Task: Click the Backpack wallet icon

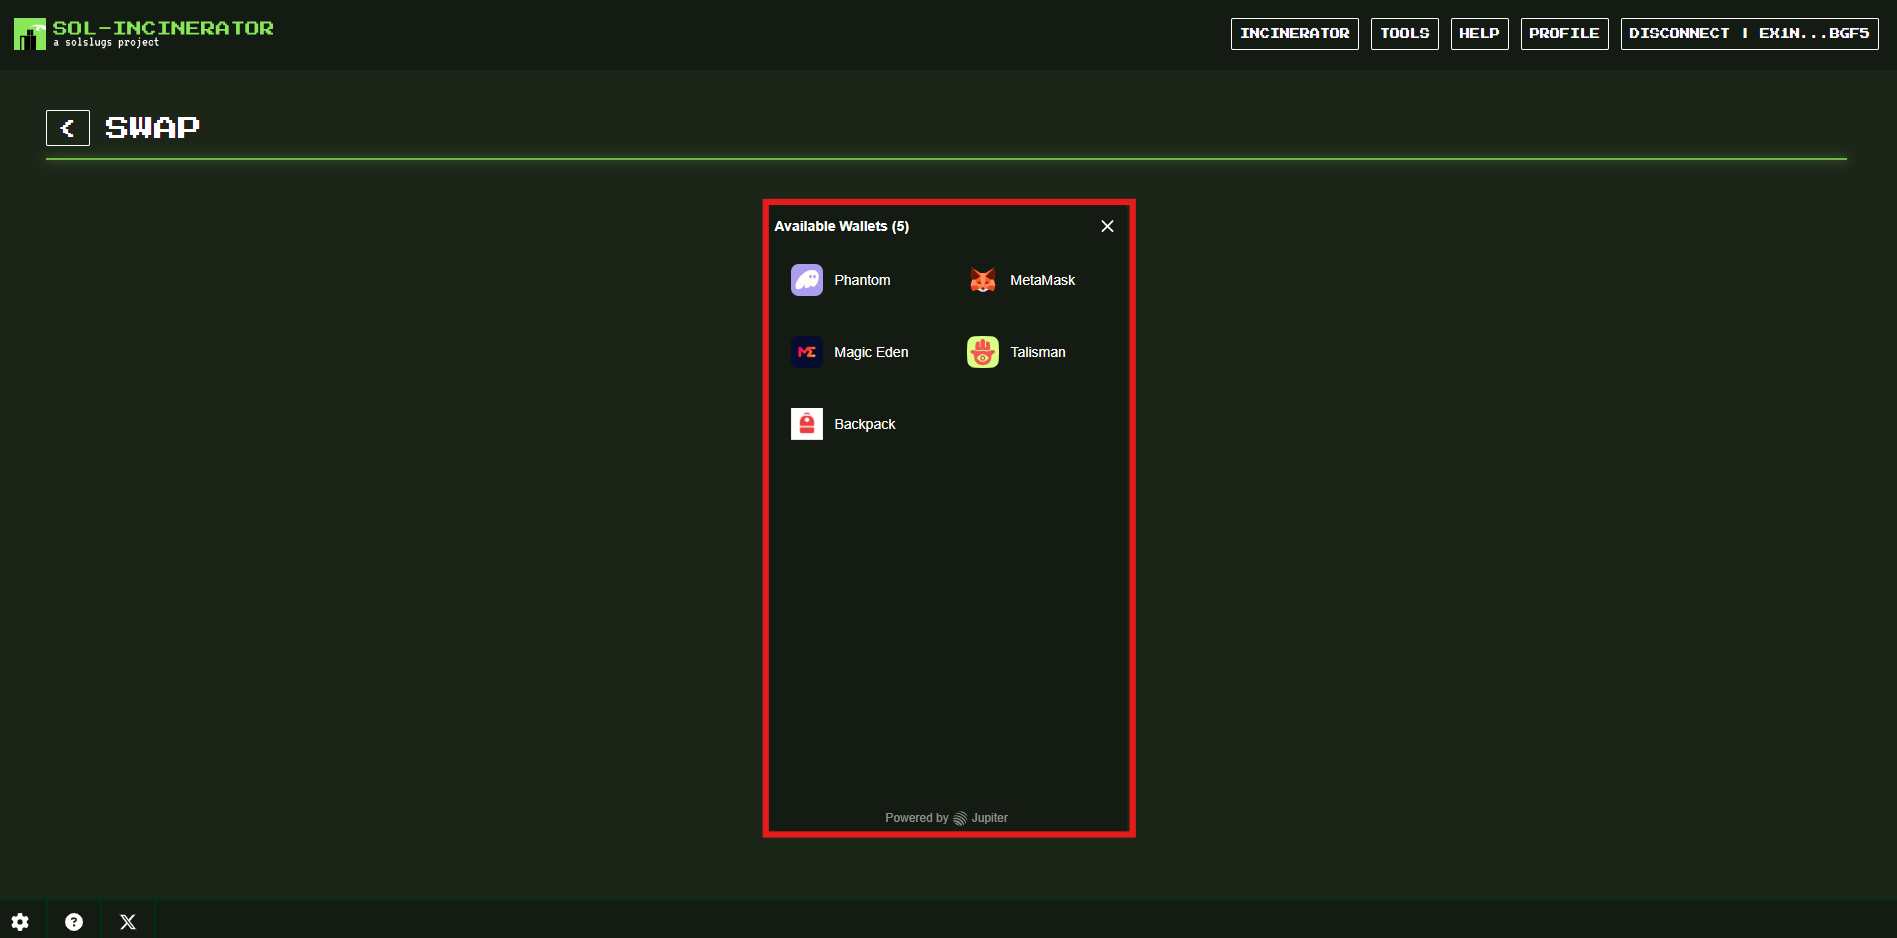Action: pos(806,424)
